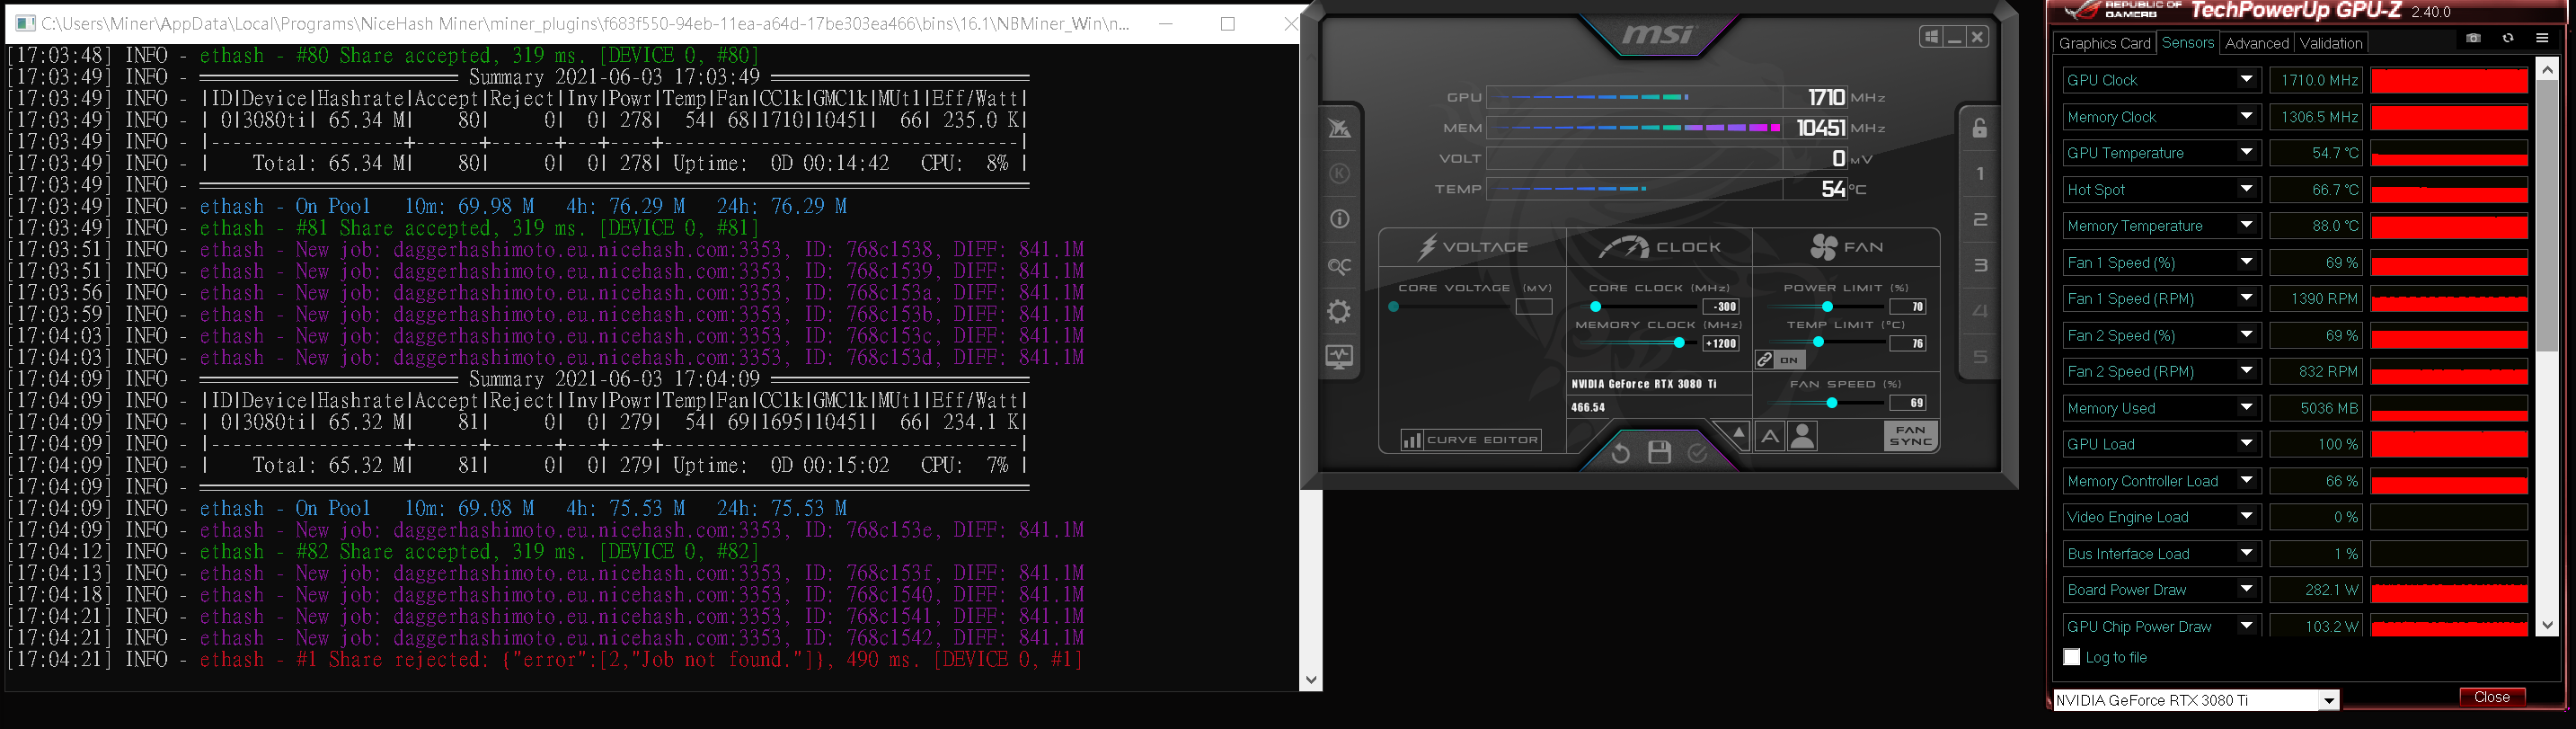Click the fan speed 69 value field
This screenshot has width=2576, height=729.
[1907, 403]
